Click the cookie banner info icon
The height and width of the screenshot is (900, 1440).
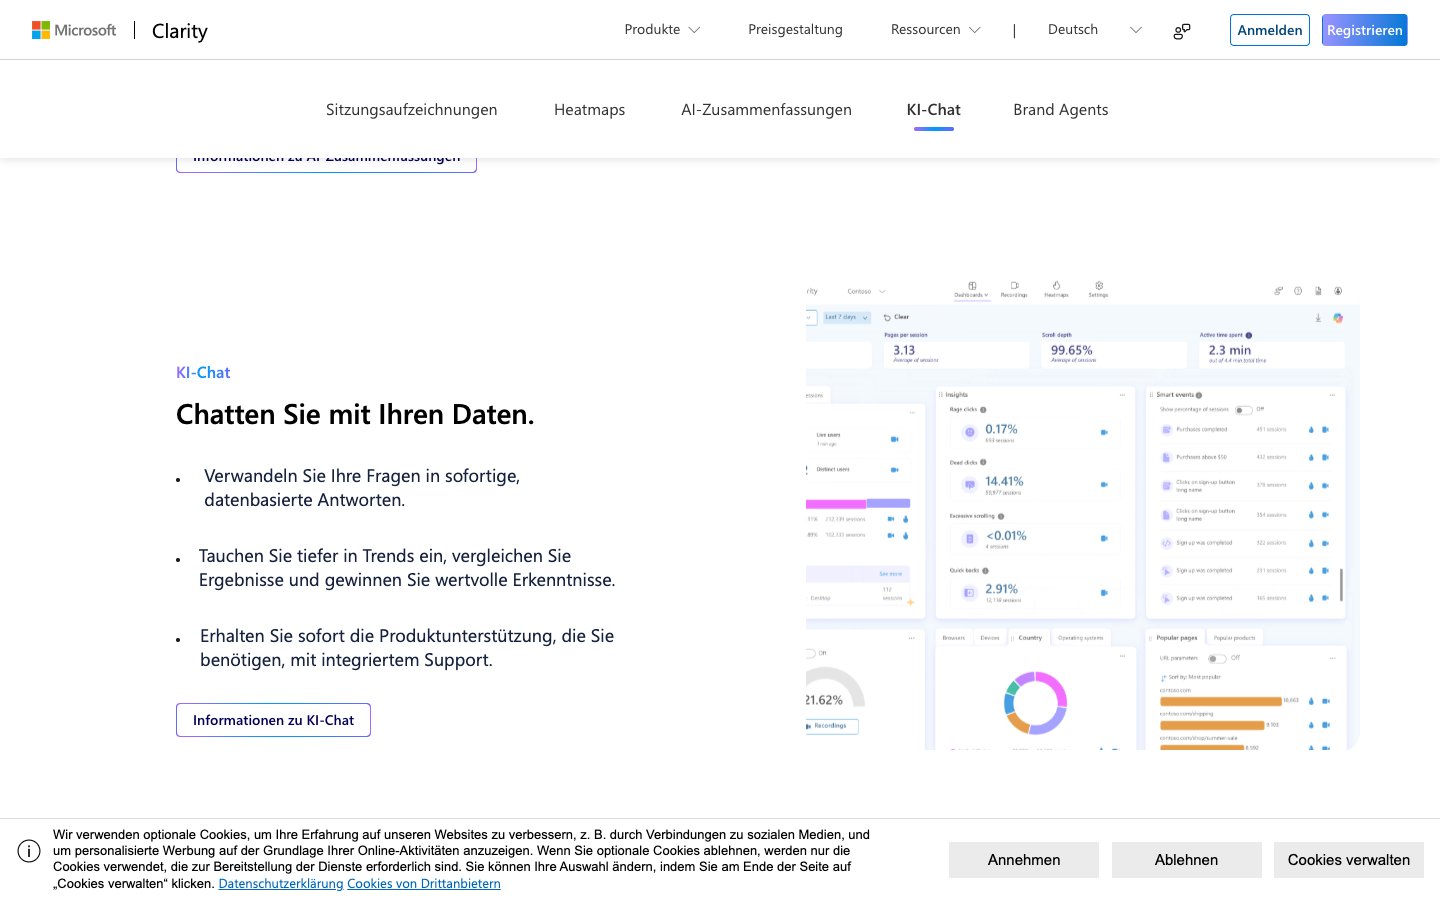coord(29,851)
